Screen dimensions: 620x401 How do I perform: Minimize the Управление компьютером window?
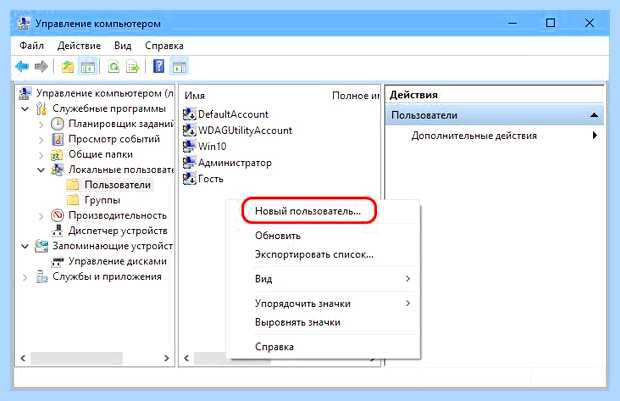coord(512,23)
